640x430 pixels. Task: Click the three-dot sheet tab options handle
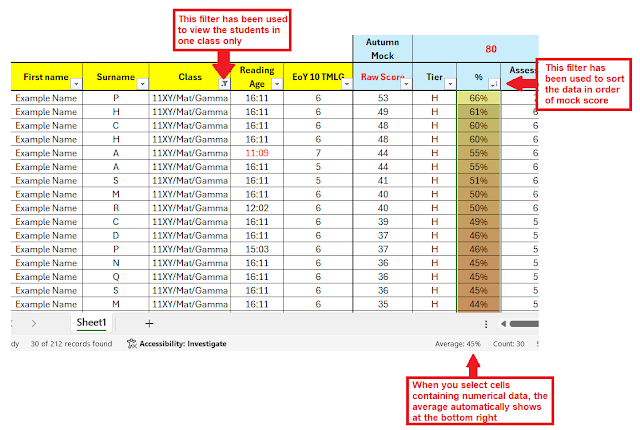point(486,324)
